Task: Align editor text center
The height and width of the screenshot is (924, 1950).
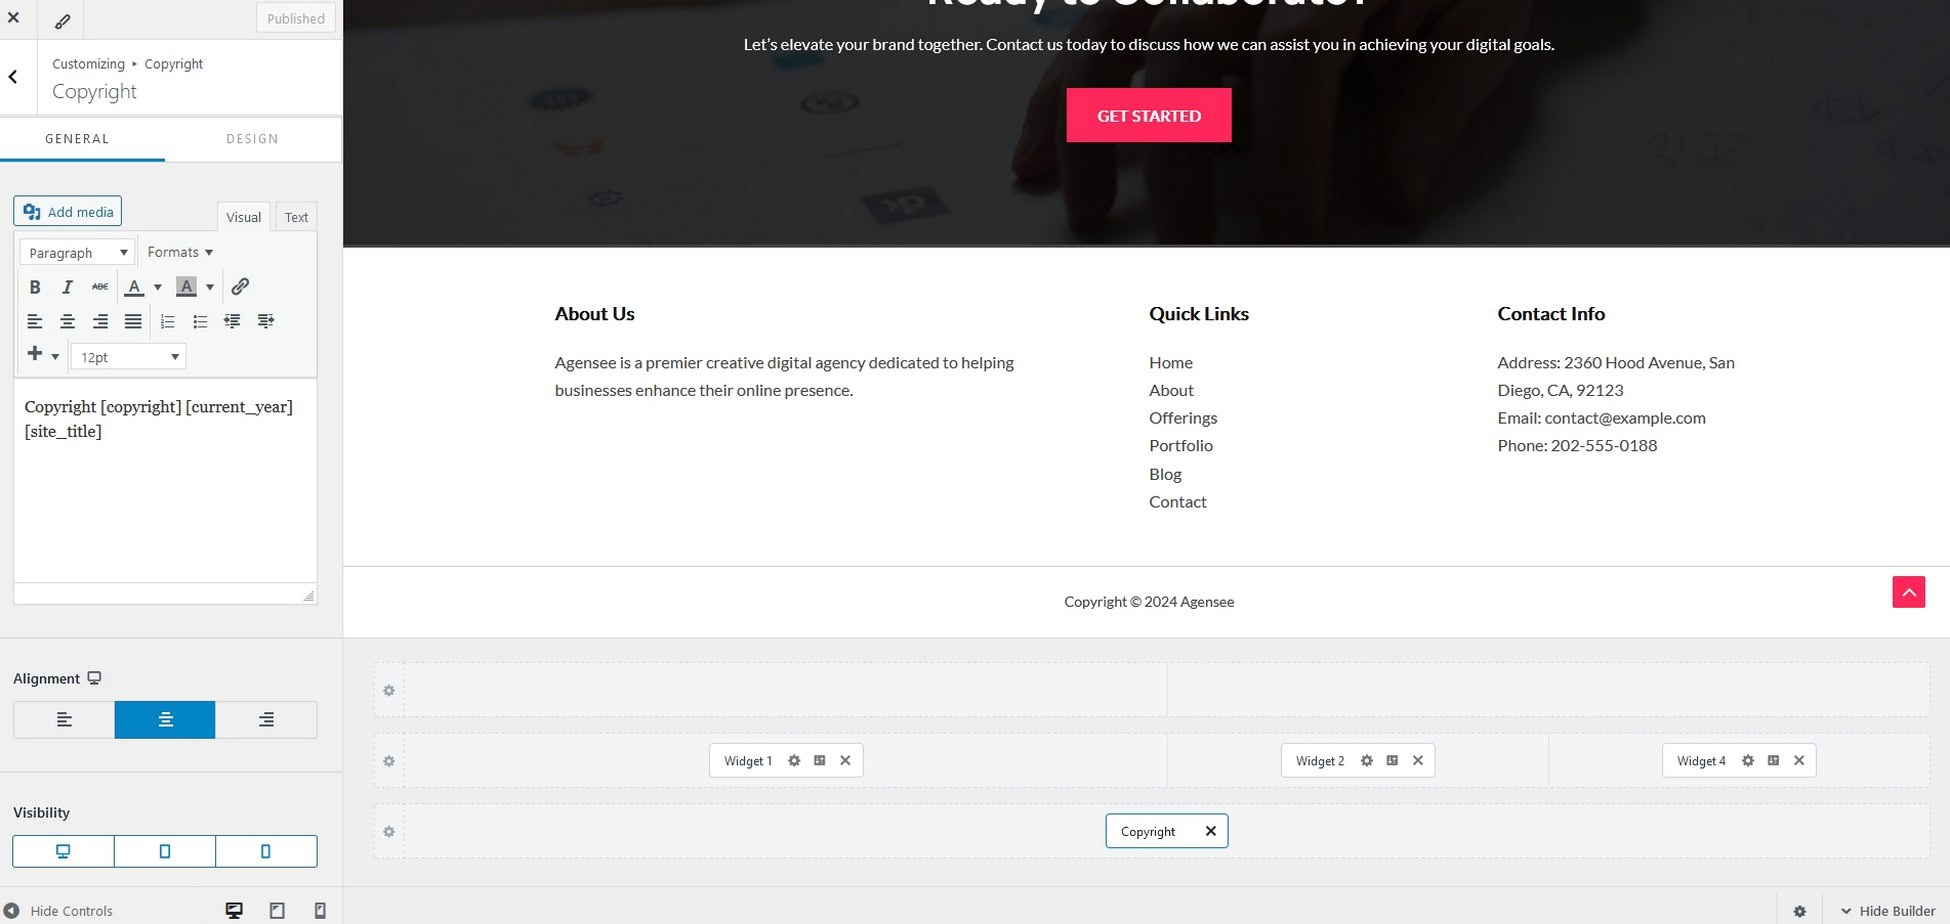Action: pos(67,321)
